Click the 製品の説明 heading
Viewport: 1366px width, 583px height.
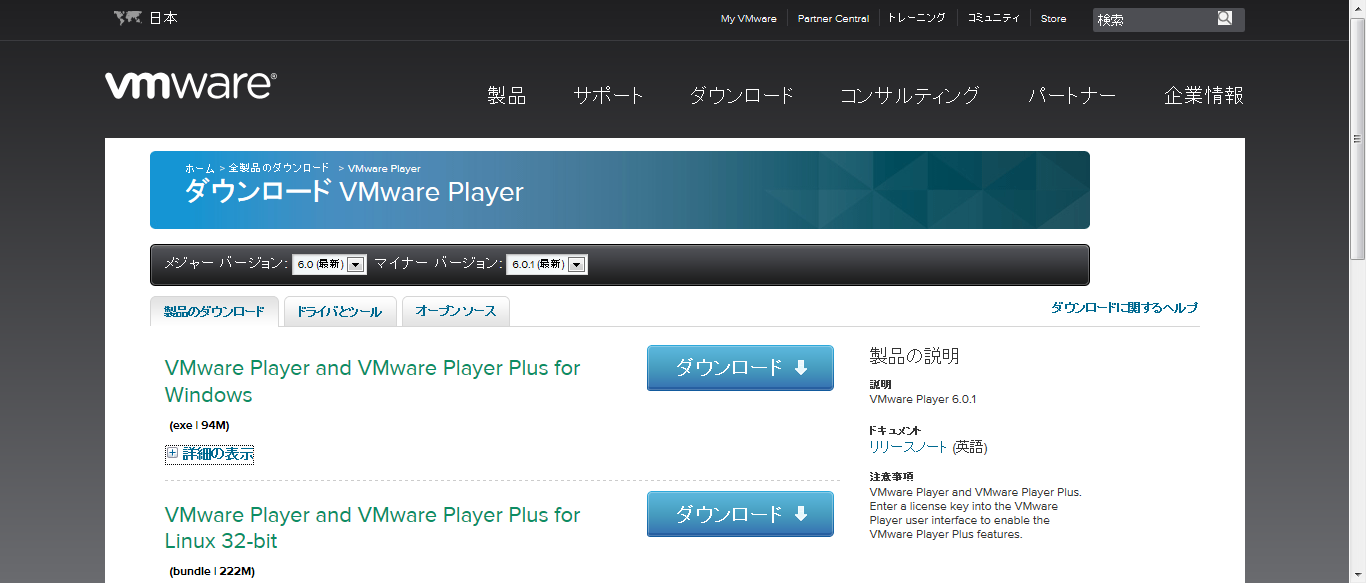point(914,356)
